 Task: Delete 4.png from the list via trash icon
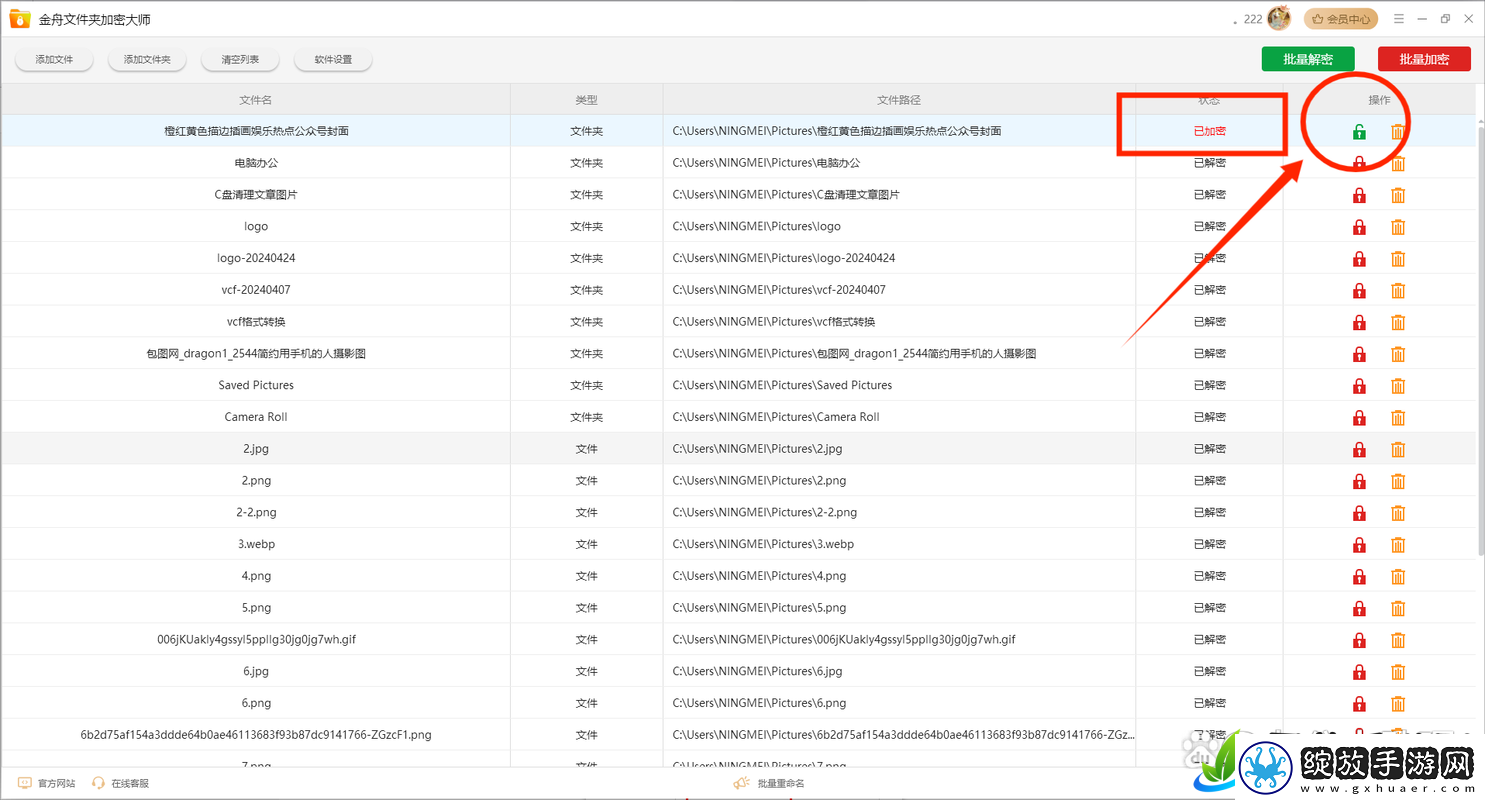coord(1398,577)
